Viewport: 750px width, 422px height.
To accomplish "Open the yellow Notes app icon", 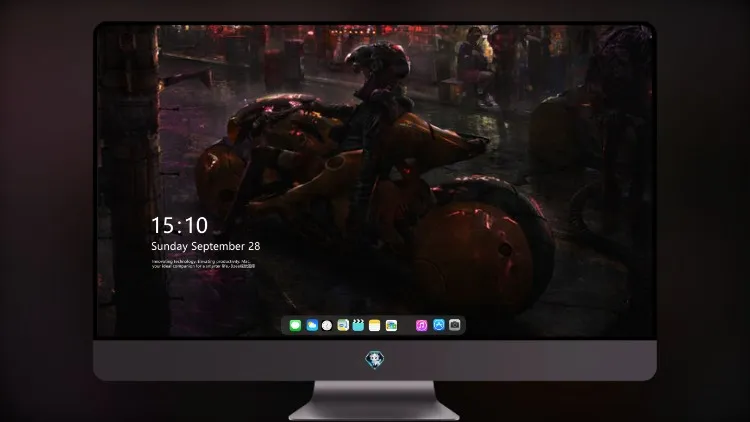I will (375, 325).
